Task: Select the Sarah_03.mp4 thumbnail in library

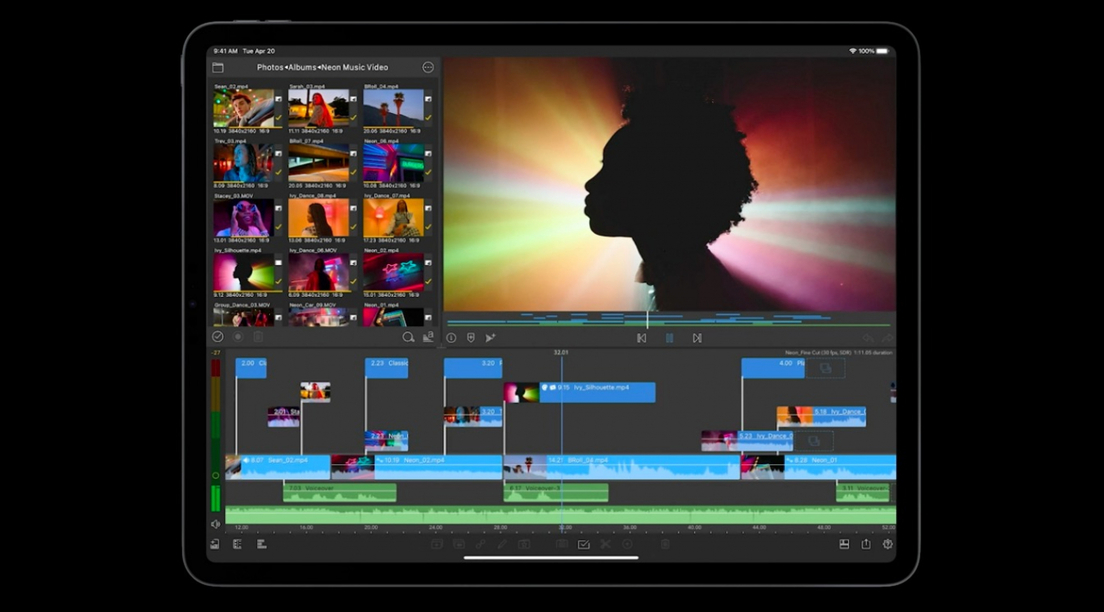Action: [x=319, y=108]
